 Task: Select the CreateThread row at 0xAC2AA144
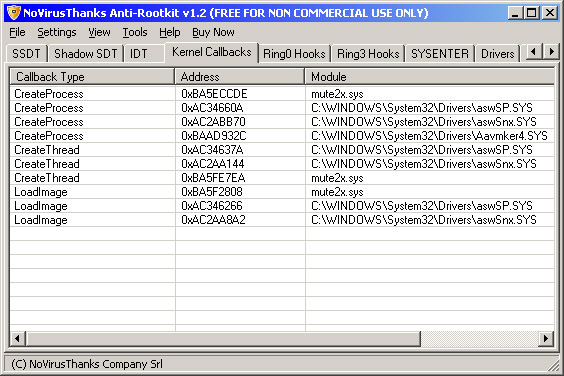coord(282,164)
